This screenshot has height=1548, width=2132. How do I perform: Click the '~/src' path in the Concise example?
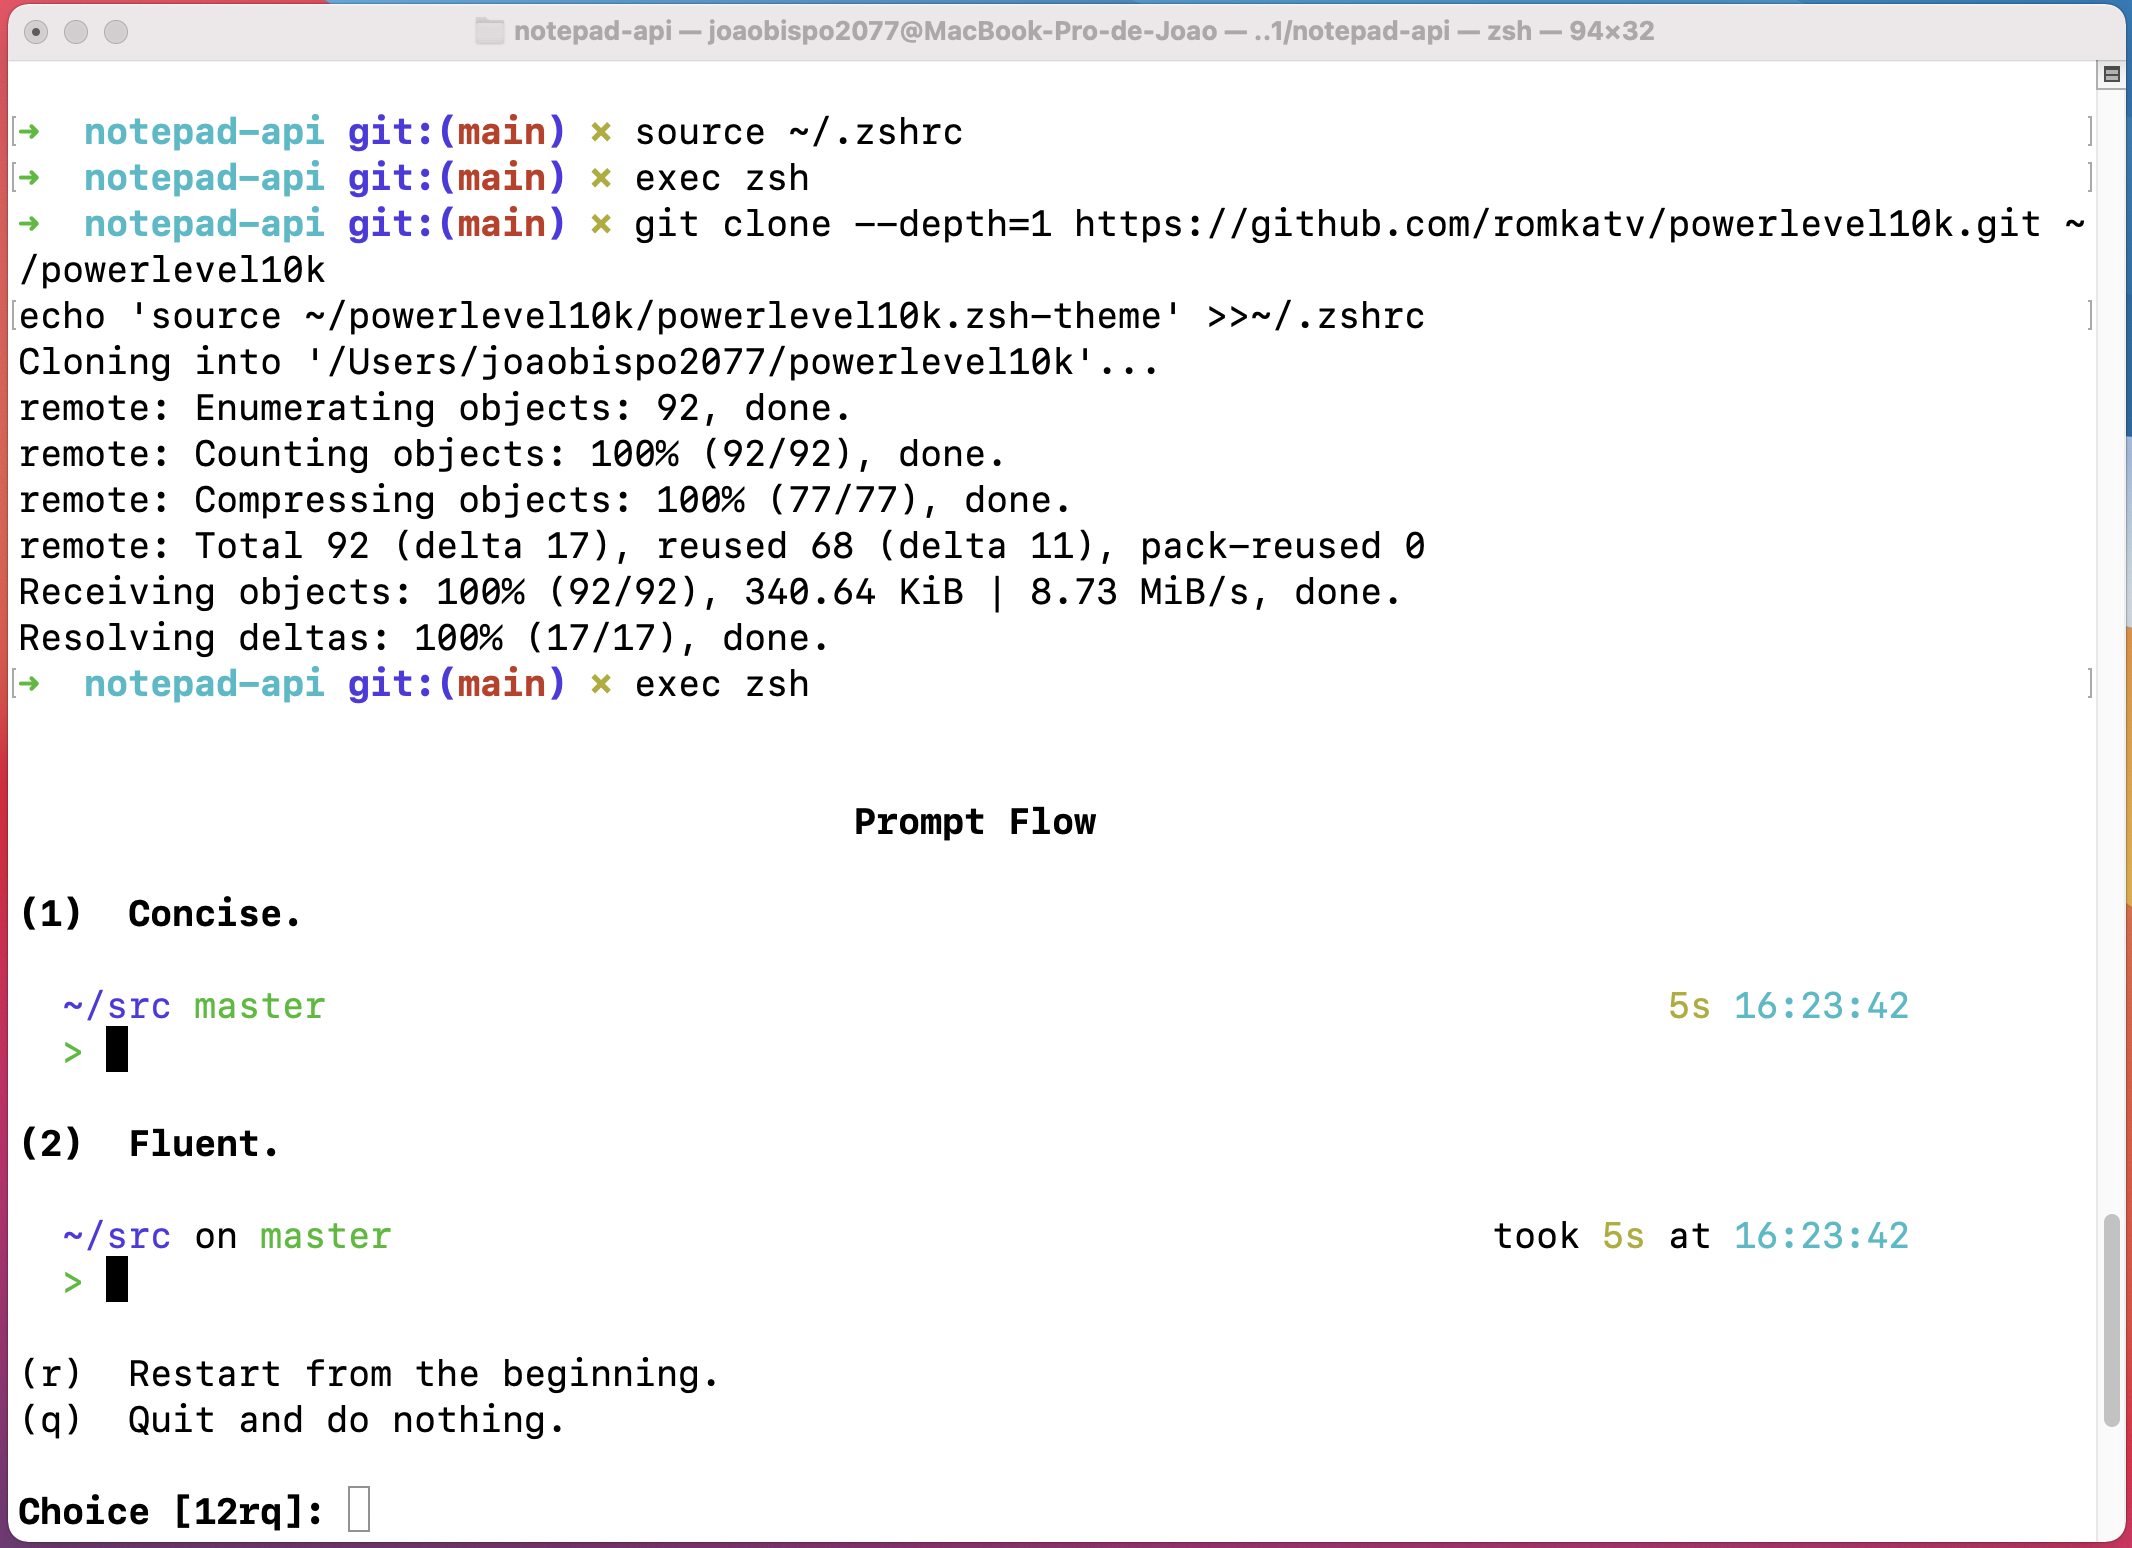click(x=115, y=1006)
